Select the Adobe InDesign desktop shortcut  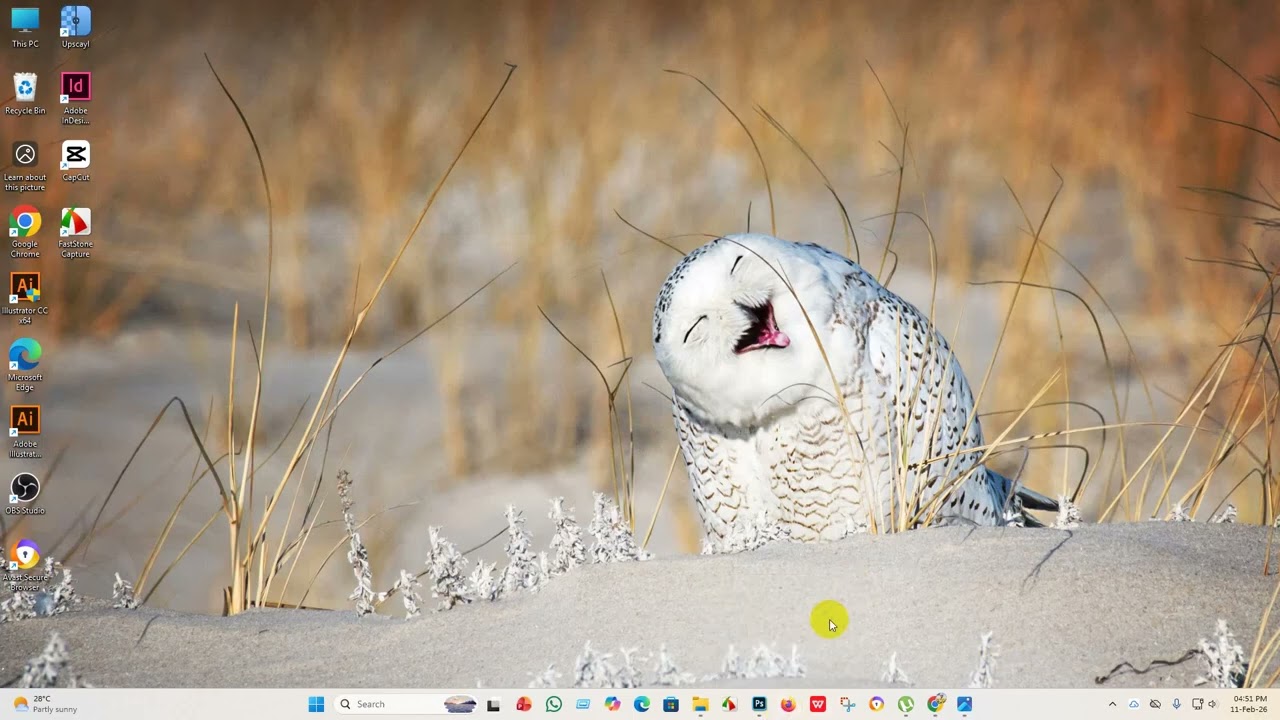click(x=75, y=98)
